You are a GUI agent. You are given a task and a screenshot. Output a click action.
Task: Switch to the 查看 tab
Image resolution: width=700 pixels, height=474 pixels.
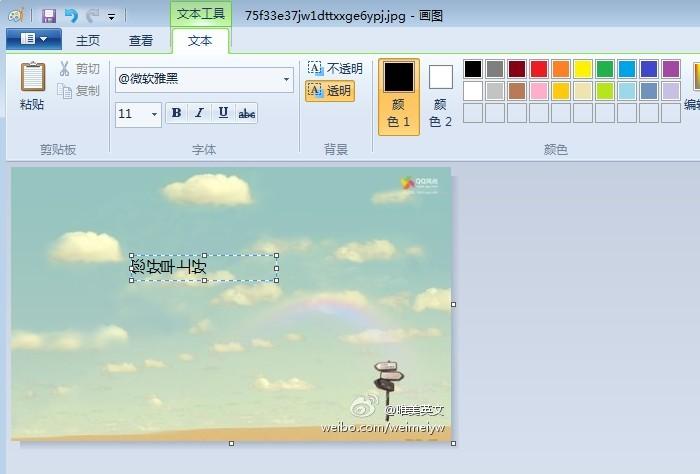point(141,40)
